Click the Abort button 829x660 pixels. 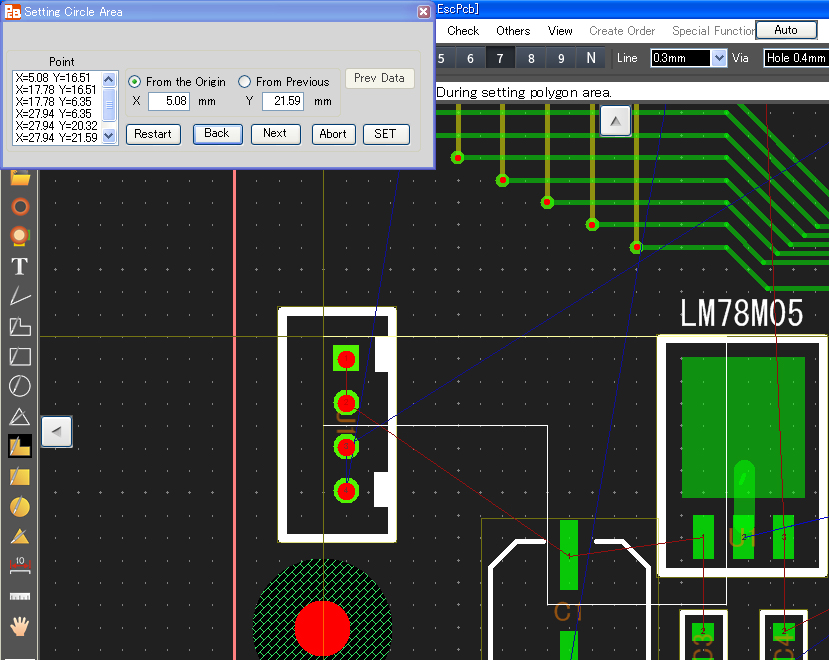pyautogui.click(x=334, y=134)
